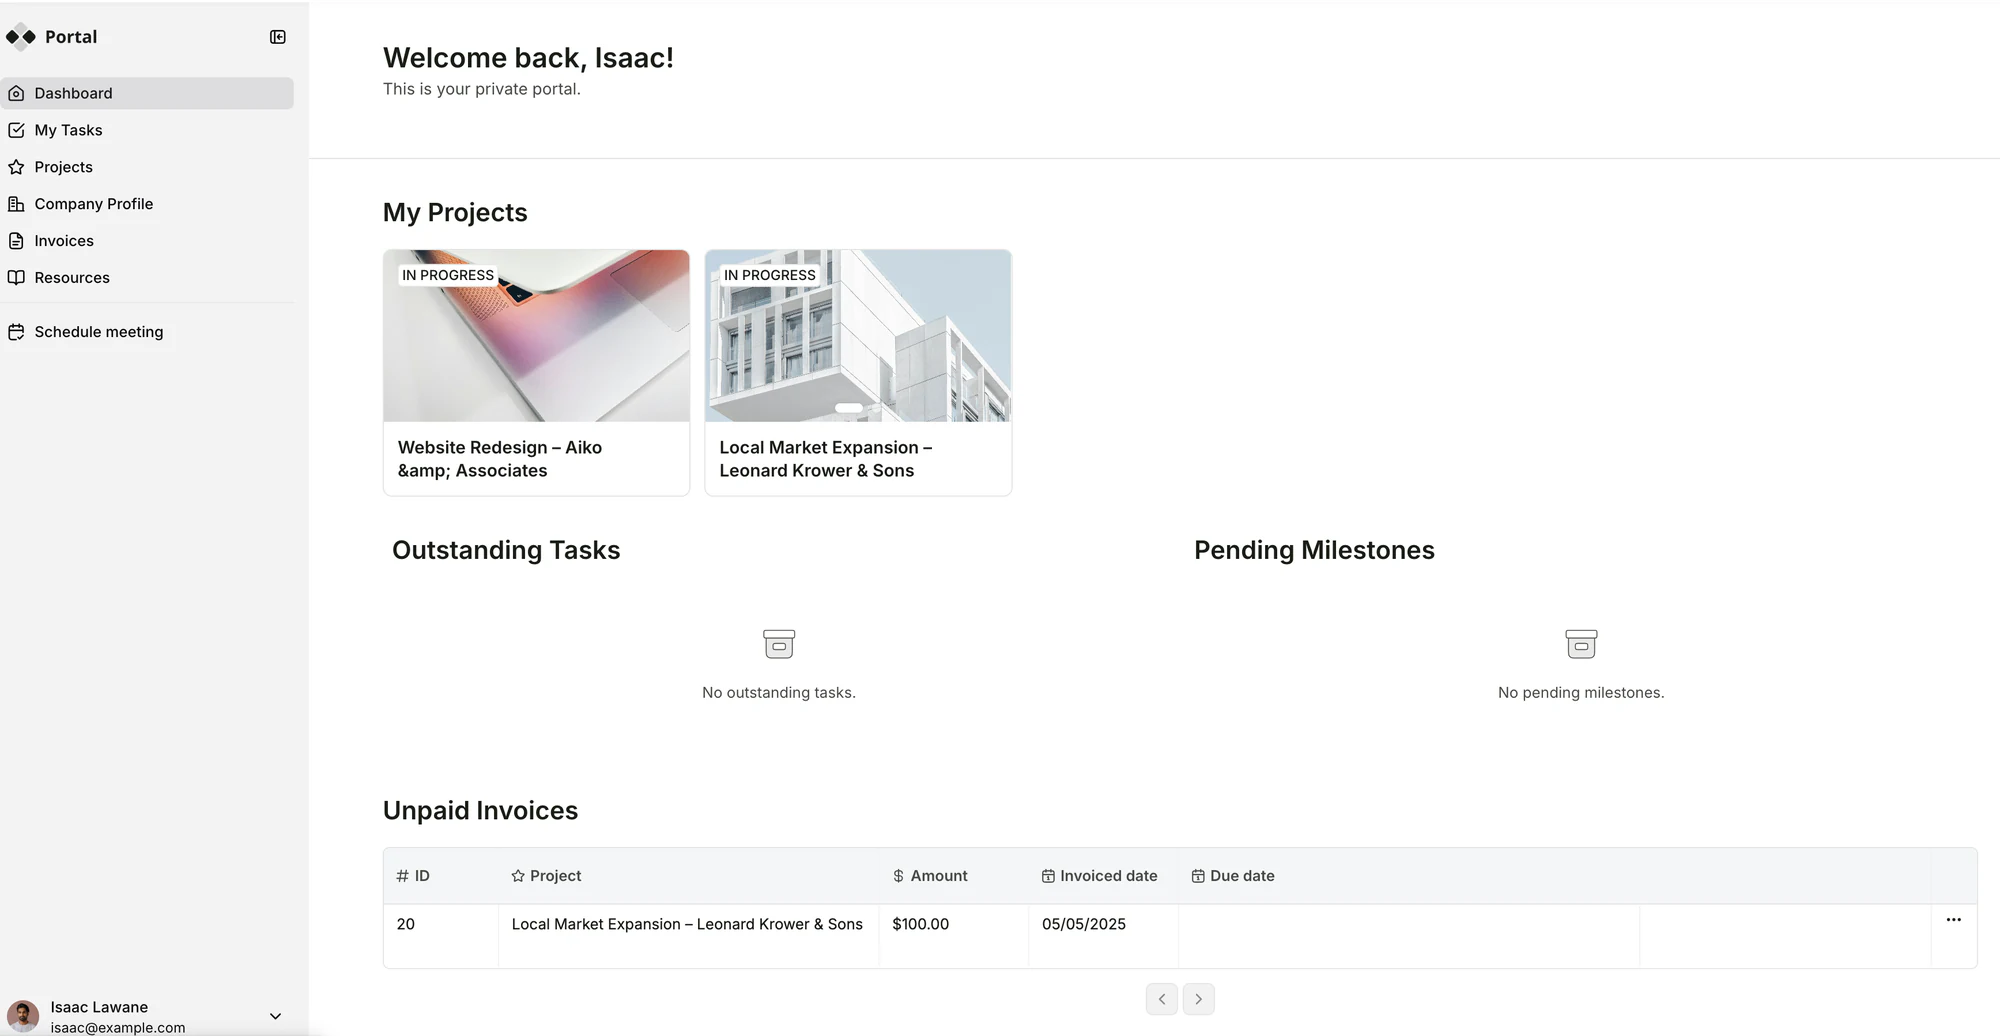2000x1036 pixels.
Task: Click the Company Profile building icon
Action: tap(16, 204)
